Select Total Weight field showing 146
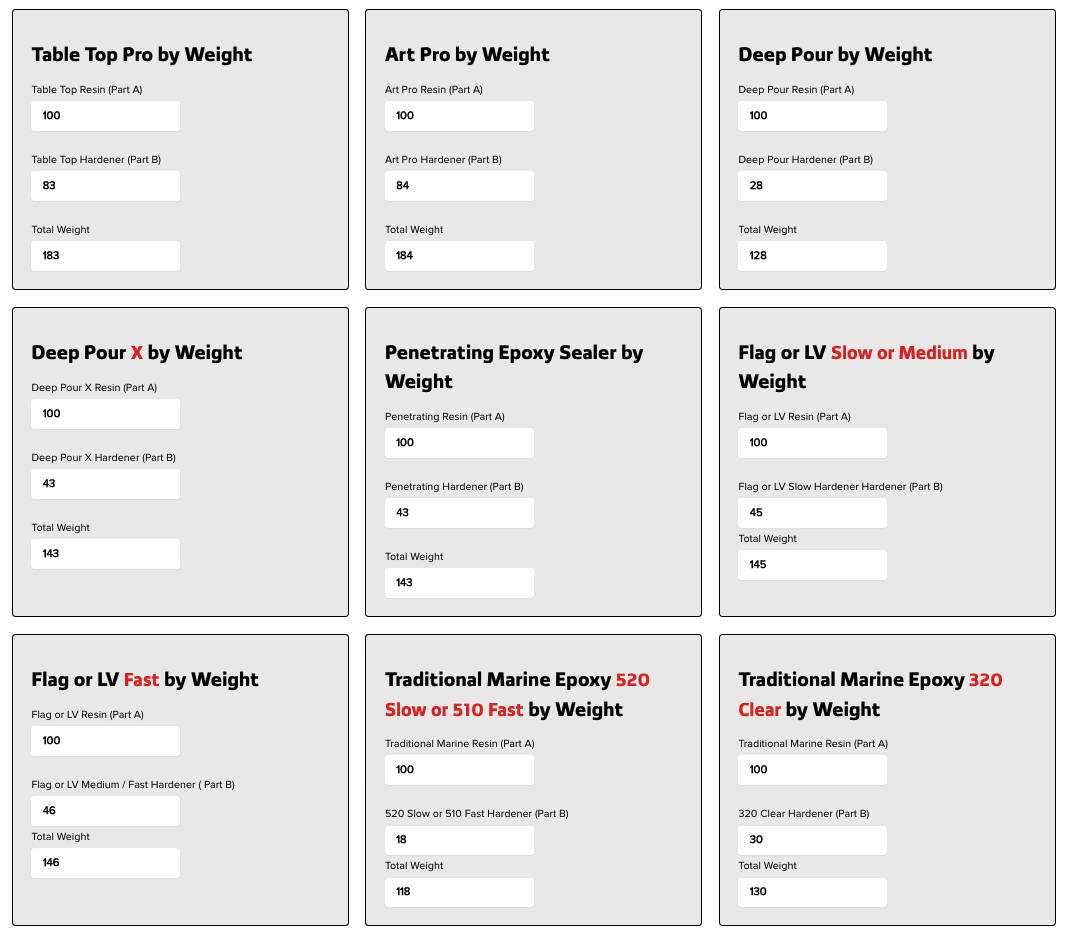This screenshot has width=1070, height=938. 106,863
